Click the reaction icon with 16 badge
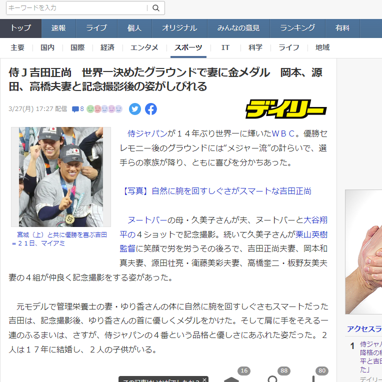 [232, 379]
